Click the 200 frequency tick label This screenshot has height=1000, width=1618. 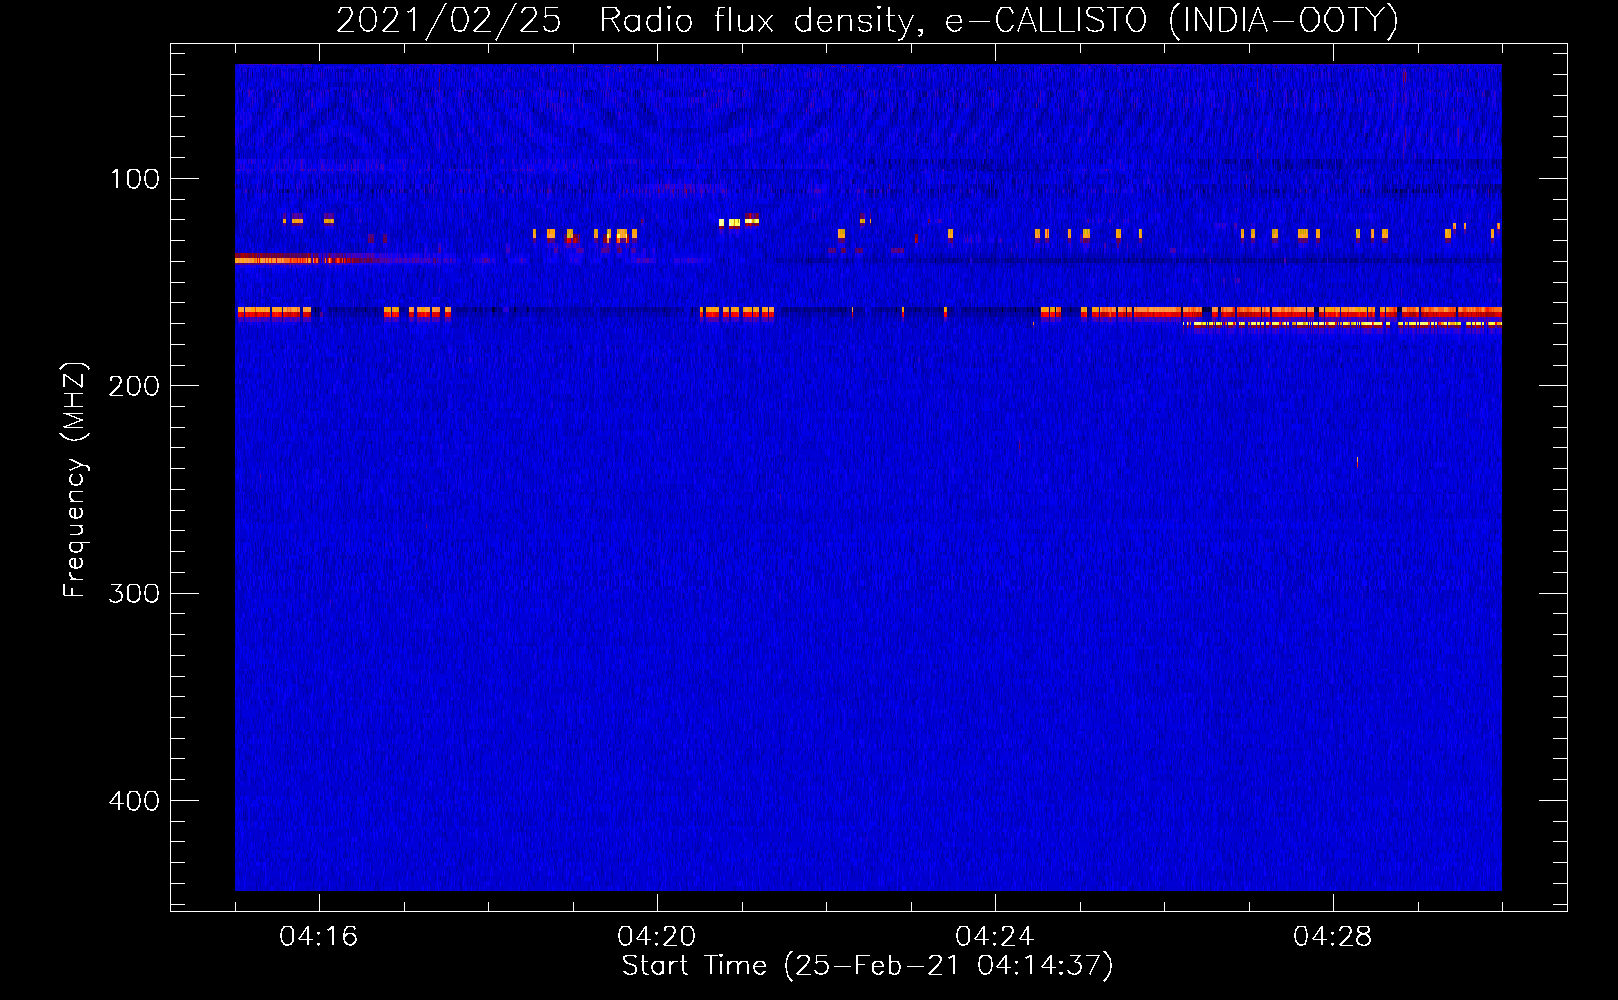tap(134, 386)
